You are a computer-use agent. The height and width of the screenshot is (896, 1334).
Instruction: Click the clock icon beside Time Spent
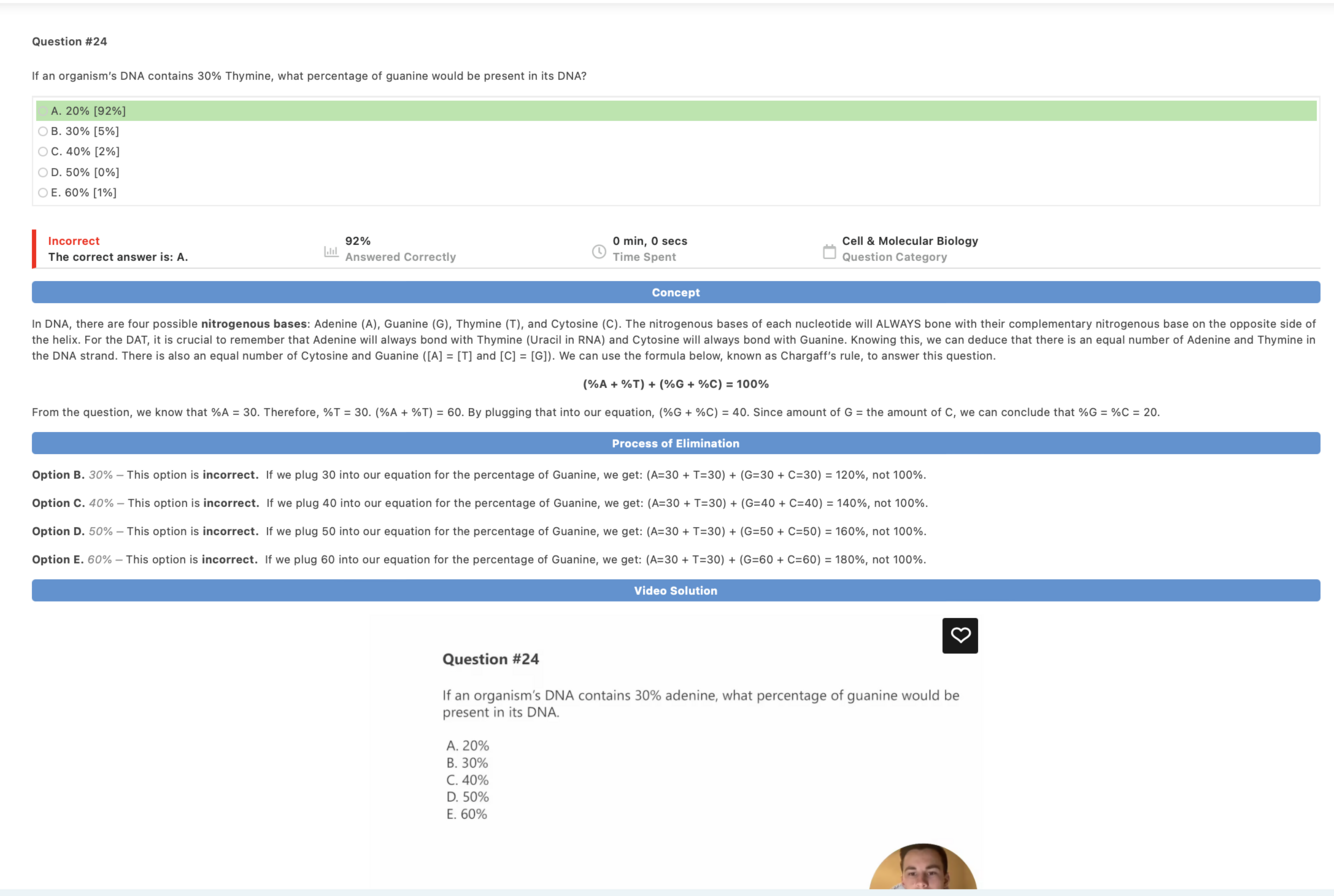599,252
